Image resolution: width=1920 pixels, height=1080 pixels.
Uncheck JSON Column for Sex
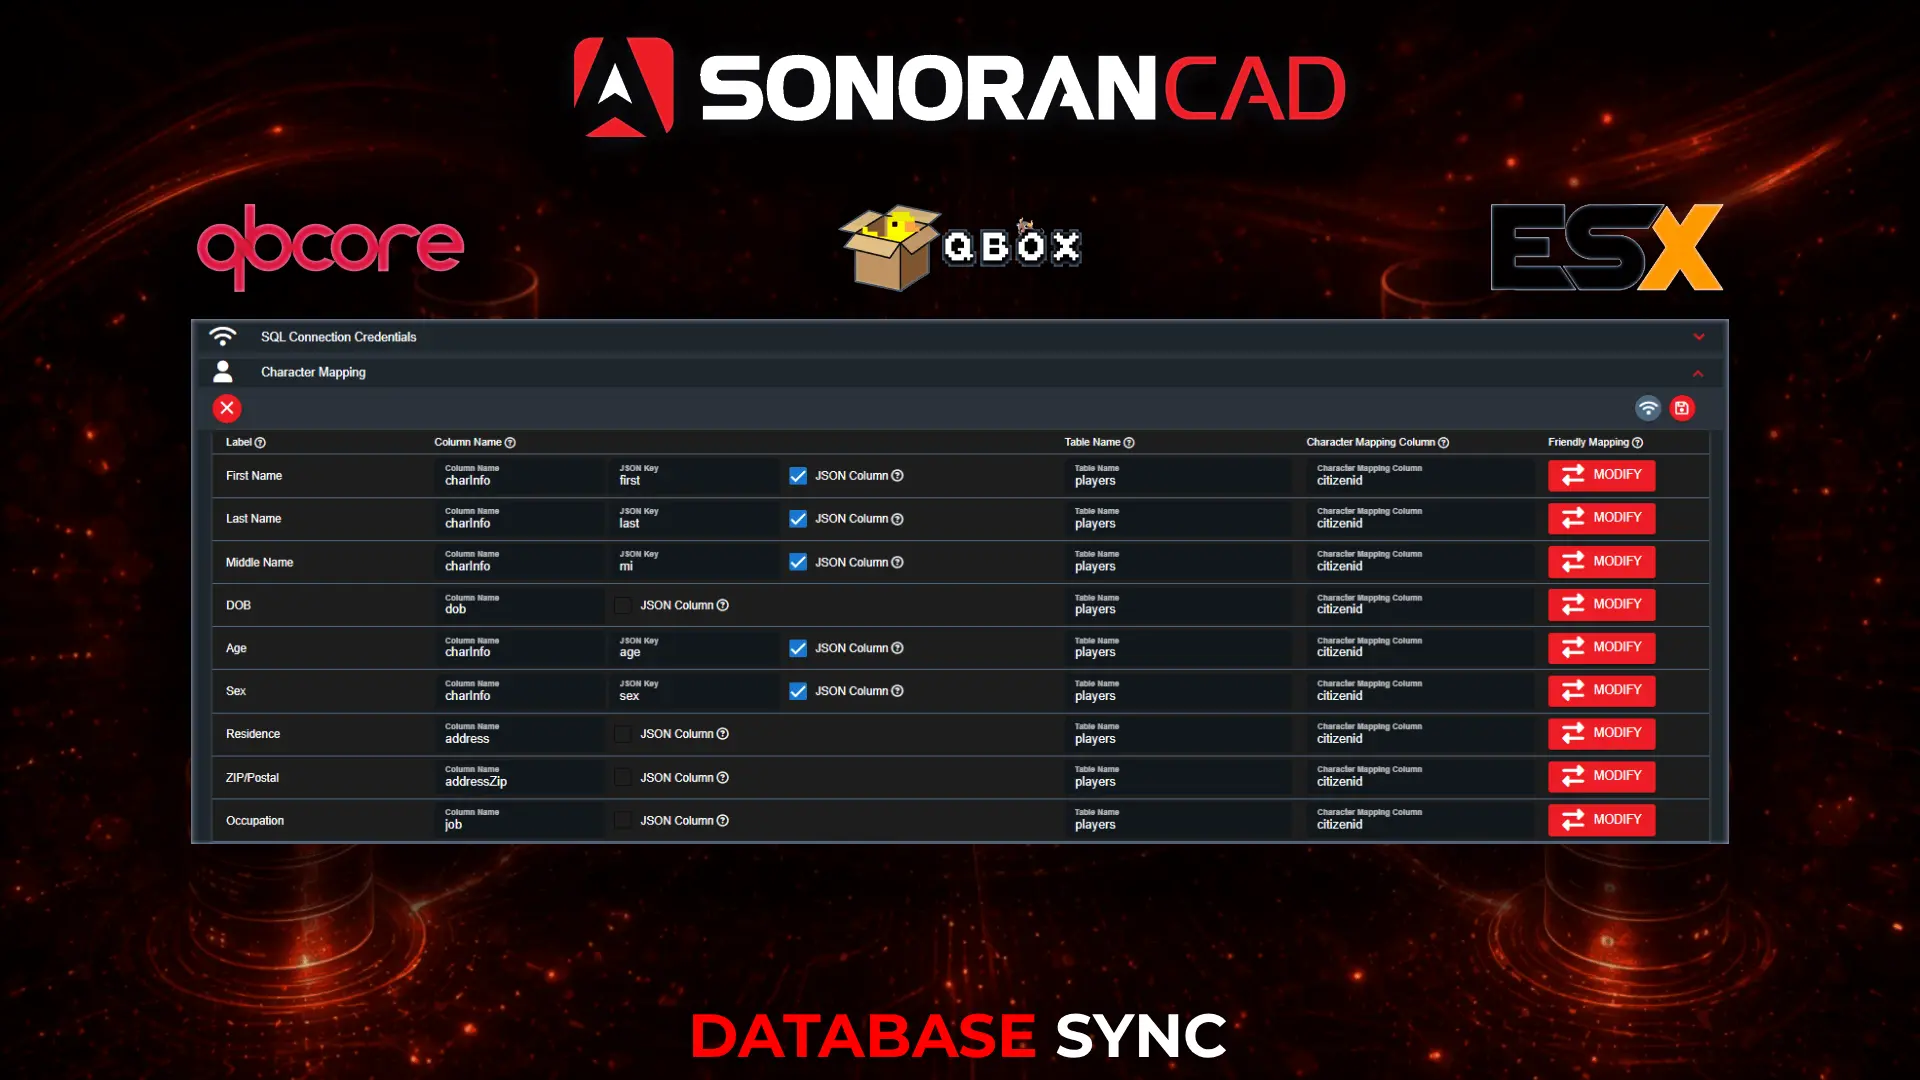[x=798, y=691]
